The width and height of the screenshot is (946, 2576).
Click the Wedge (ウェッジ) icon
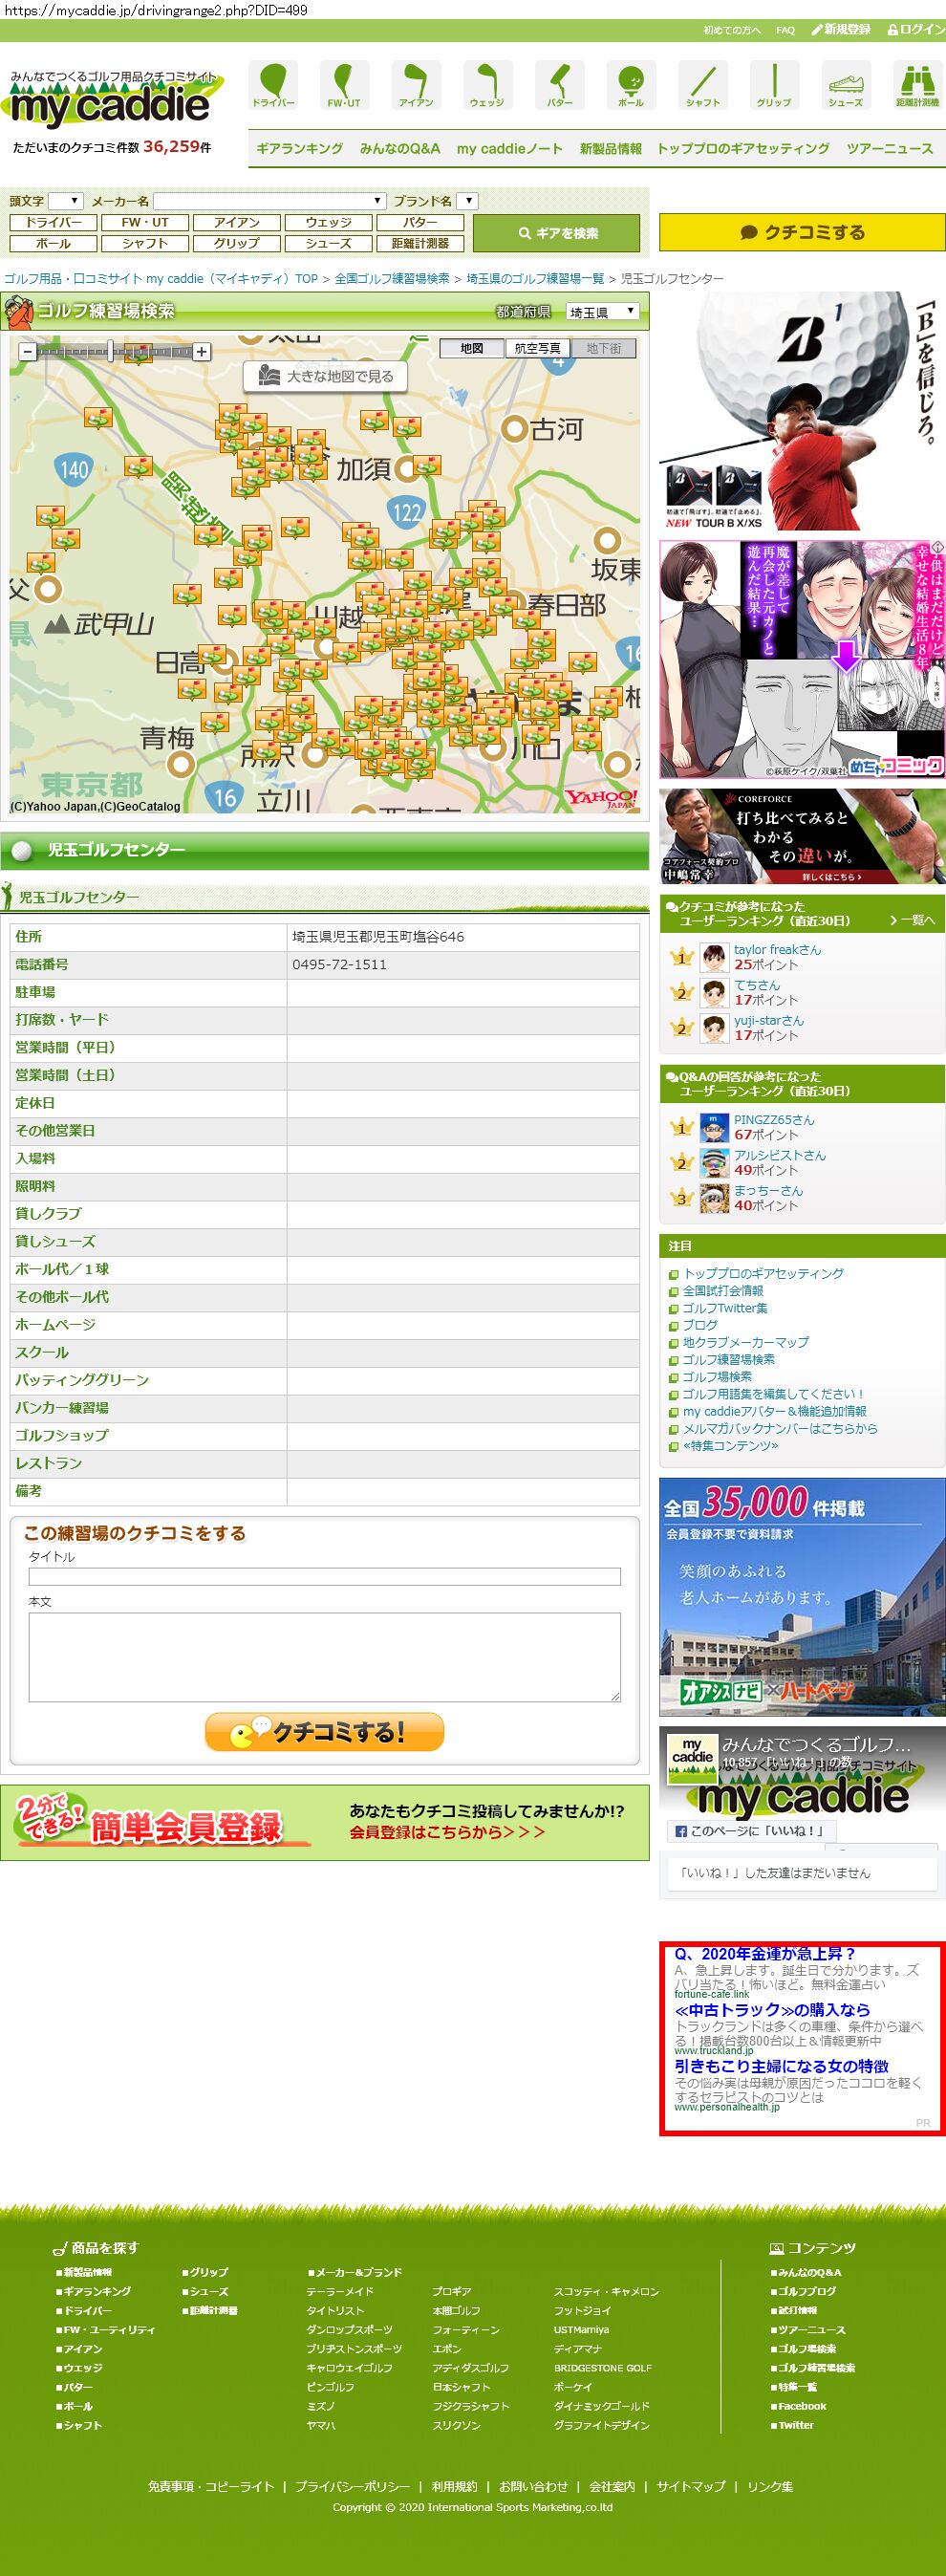(487, 84)
